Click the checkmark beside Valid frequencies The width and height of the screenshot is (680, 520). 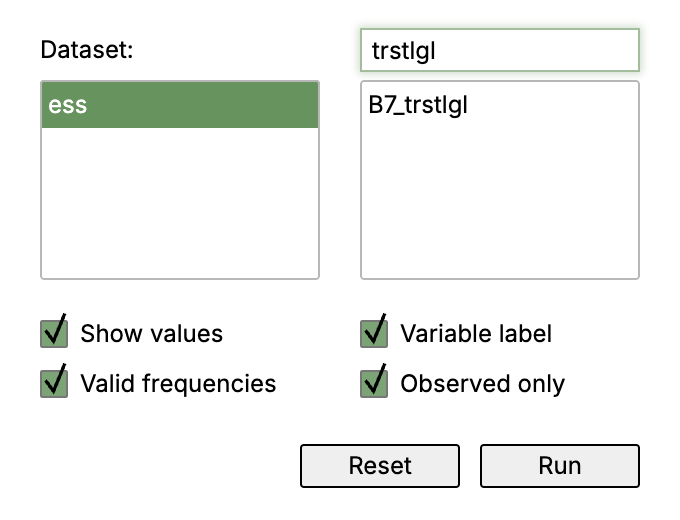pos(57,379)
